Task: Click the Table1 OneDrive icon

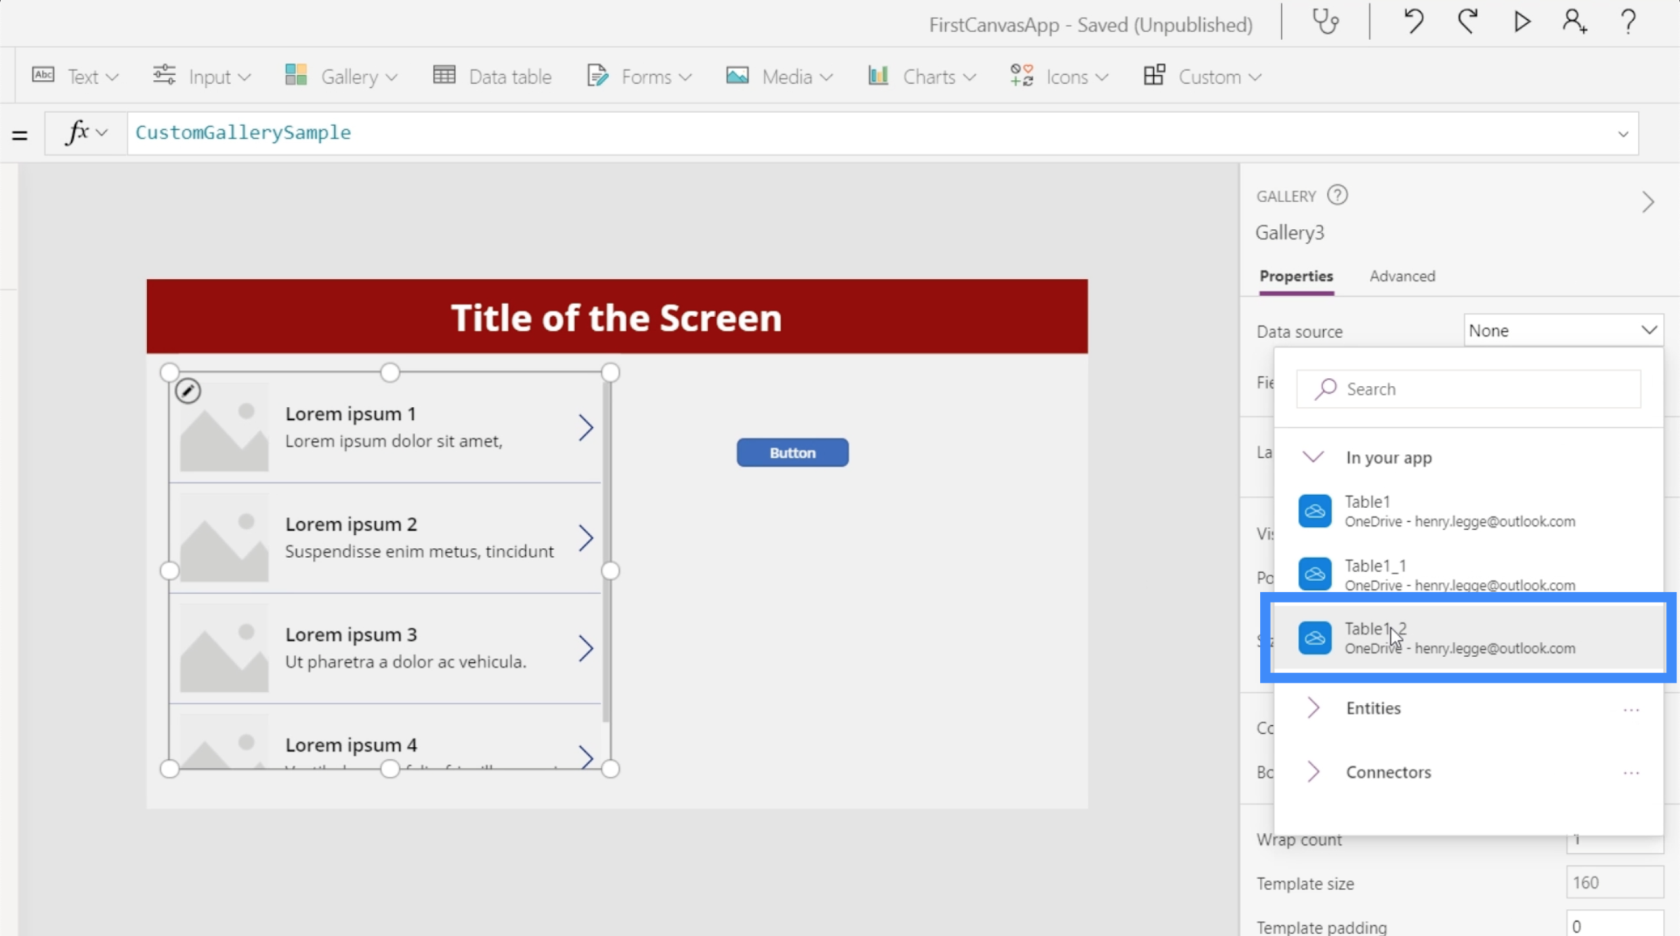Action: pos(1315,511)
